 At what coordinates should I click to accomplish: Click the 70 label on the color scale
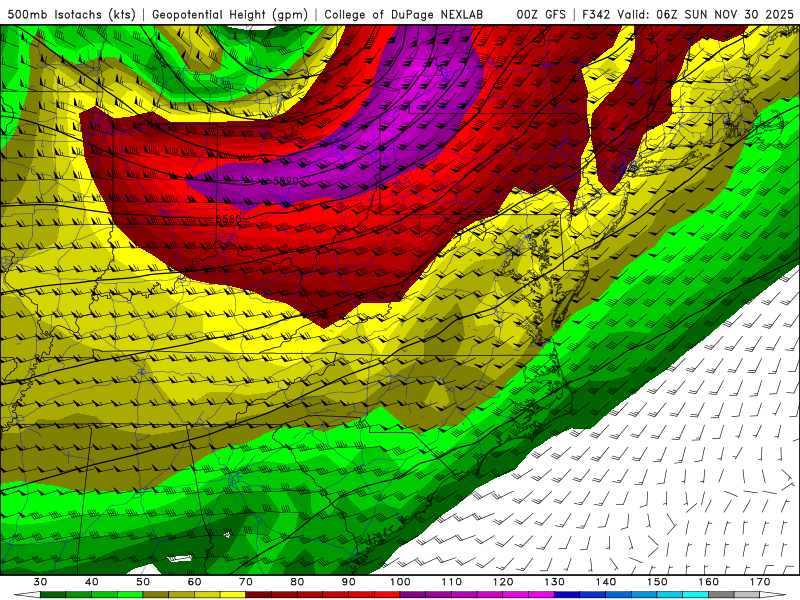(246, 582)
